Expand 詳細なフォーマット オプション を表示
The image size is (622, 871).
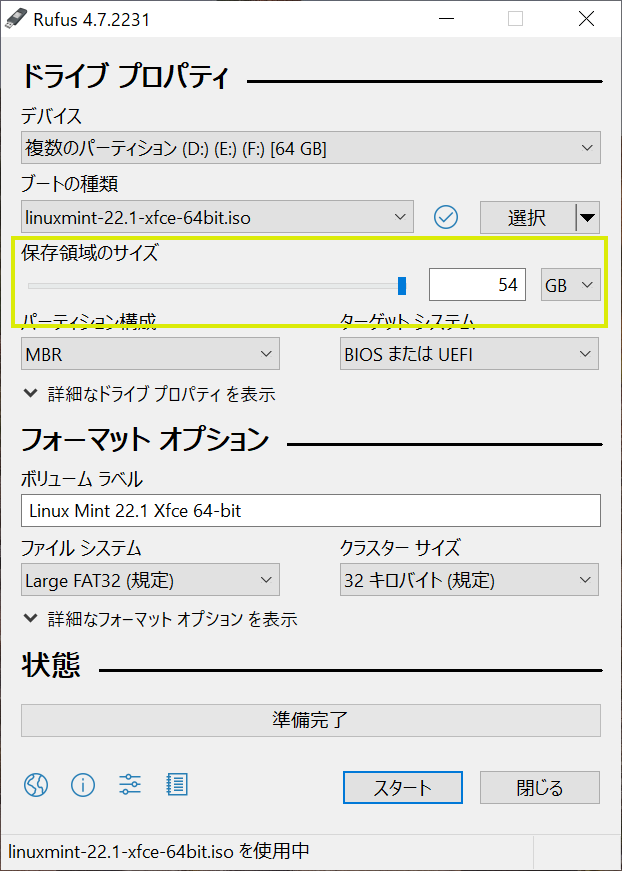pyautogui.click(x=160, y=618)
